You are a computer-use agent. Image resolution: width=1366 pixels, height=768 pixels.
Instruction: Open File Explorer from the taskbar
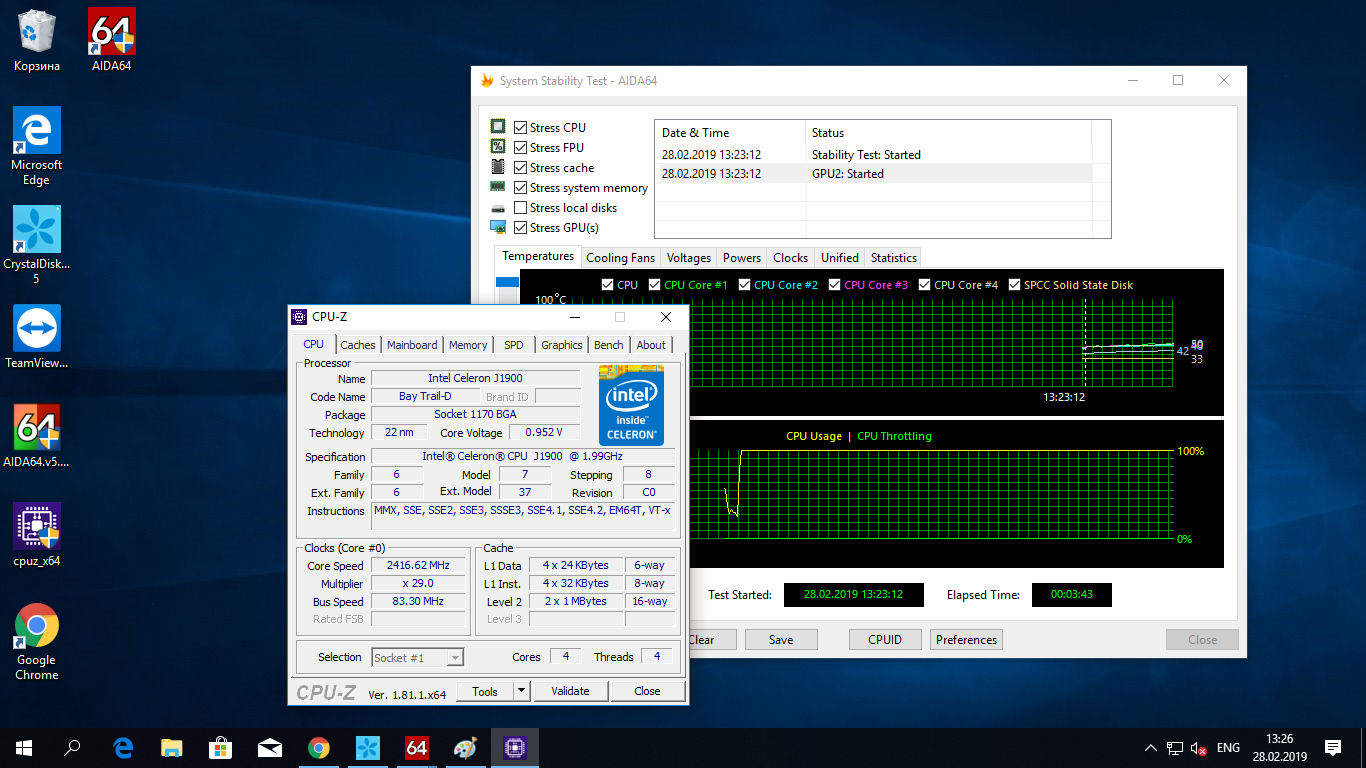click(172, 747)
